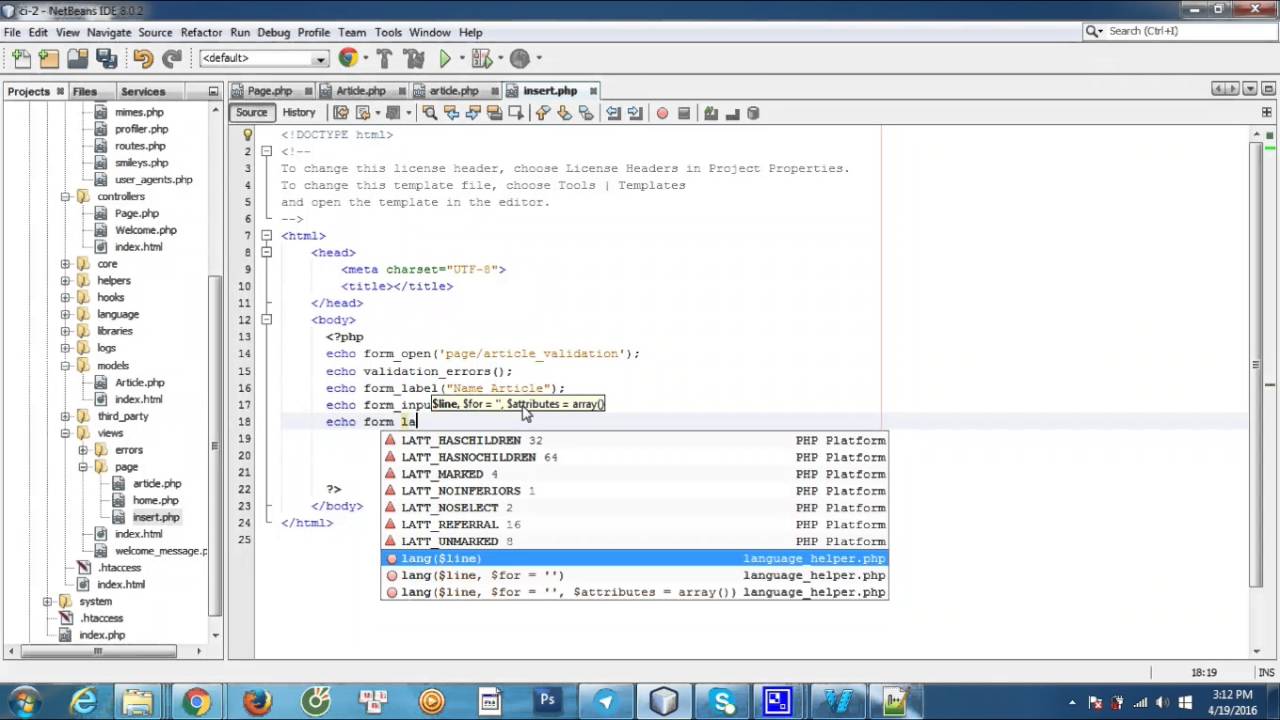The height and width of the screenshot is (720, 1280).
Task: Expand the core folder in the tree
Action: 65,264
